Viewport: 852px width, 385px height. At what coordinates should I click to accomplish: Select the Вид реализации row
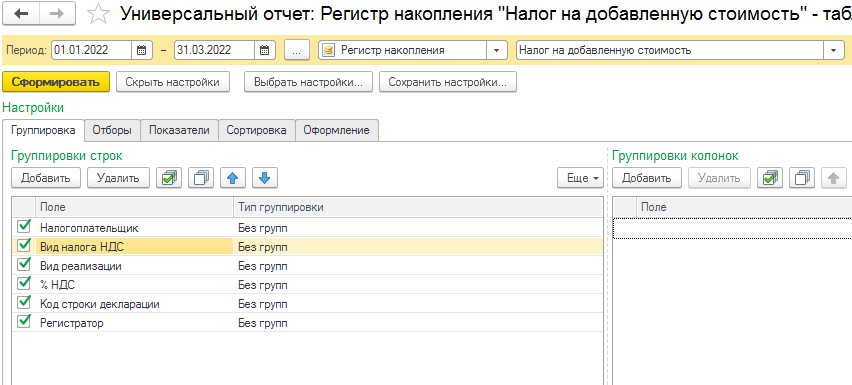click(307, 266)
